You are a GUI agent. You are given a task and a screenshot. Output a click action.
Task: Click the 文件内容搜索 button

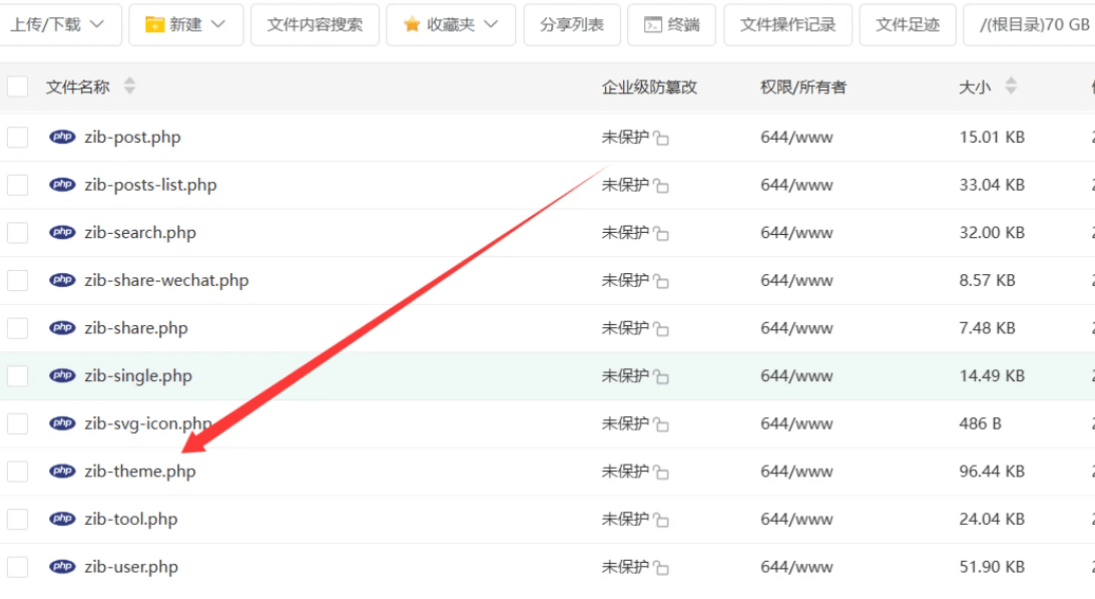(315, 25)
